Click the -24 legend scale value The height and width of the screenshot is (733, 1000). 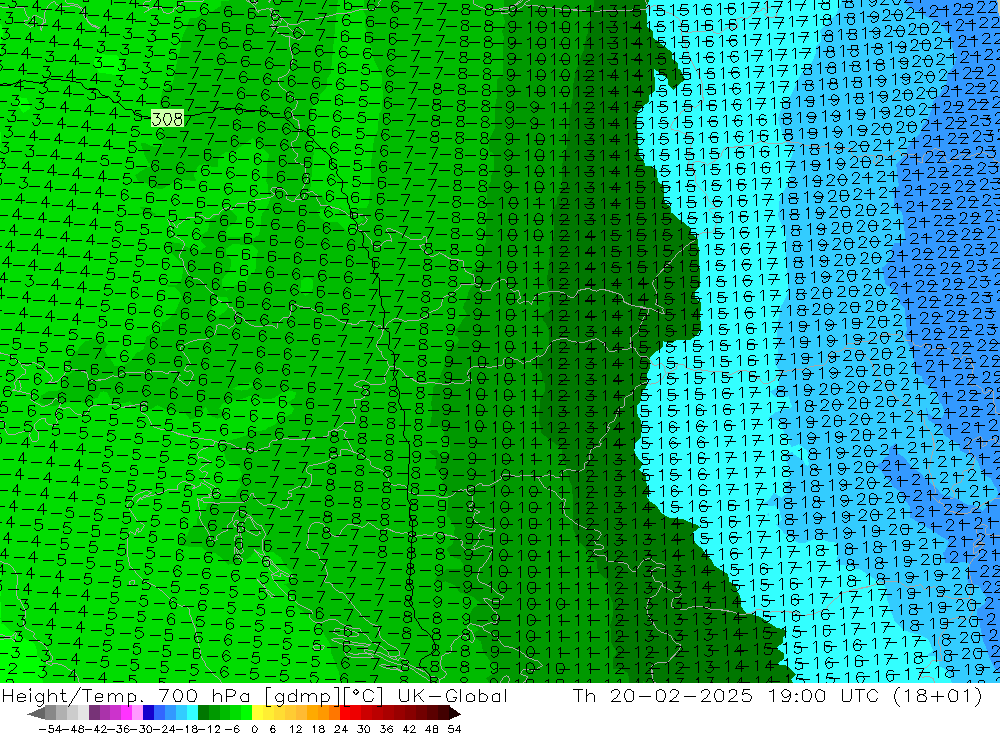pyautogui.click(x=163, y=729)
